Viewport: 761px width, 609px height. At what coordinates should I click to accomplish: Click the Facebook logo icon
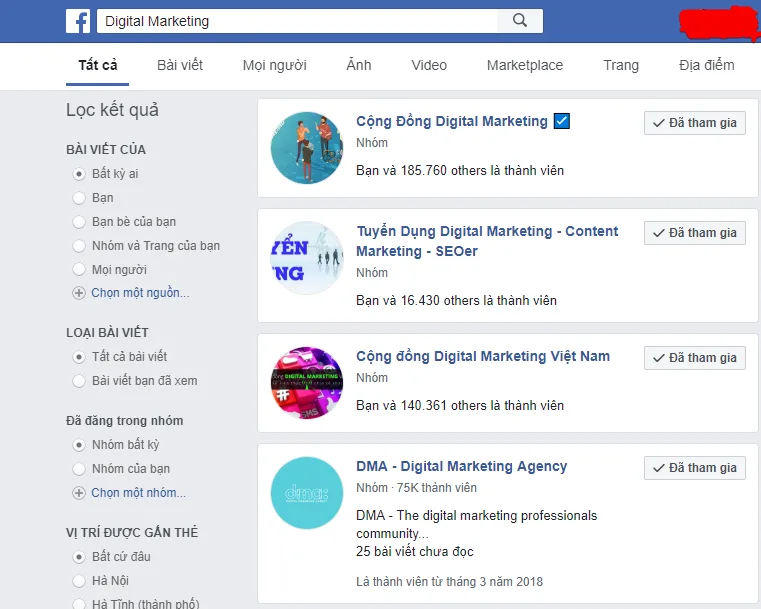pyautogui.click(x=78, y=21)
